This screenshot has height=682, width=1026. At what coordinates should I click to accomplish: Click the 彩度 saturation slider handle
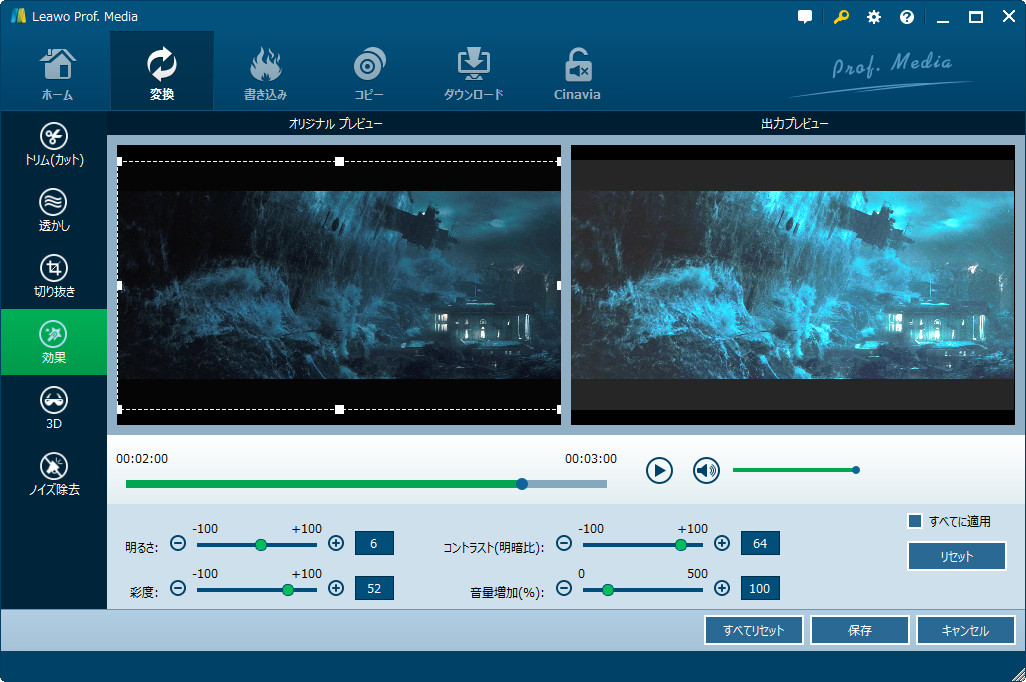(x=288, y=590)
